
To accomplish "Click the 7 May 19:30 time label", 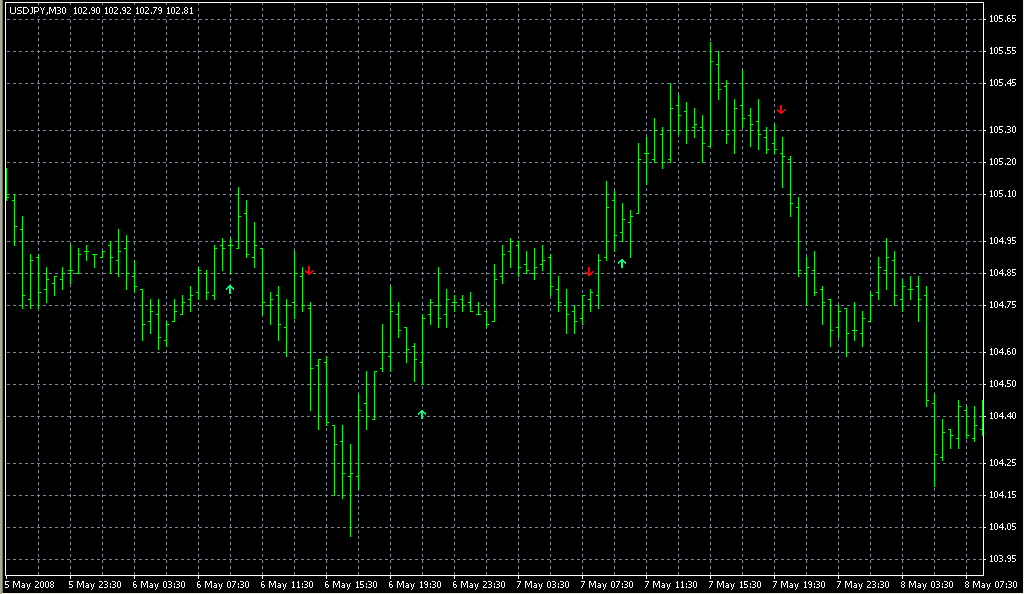I will (799, 585).
